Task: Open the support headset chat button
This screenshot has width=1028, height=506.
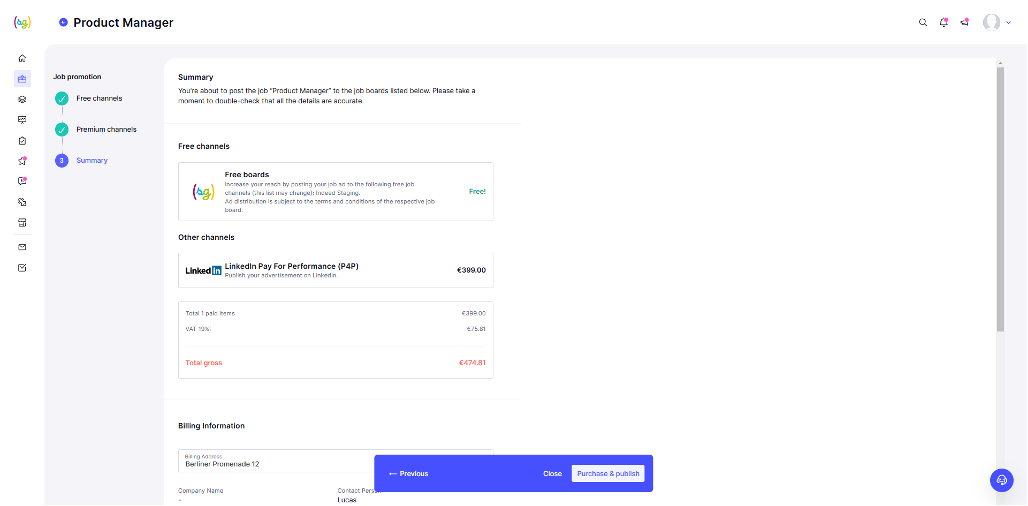Action: click(1002, 480)
